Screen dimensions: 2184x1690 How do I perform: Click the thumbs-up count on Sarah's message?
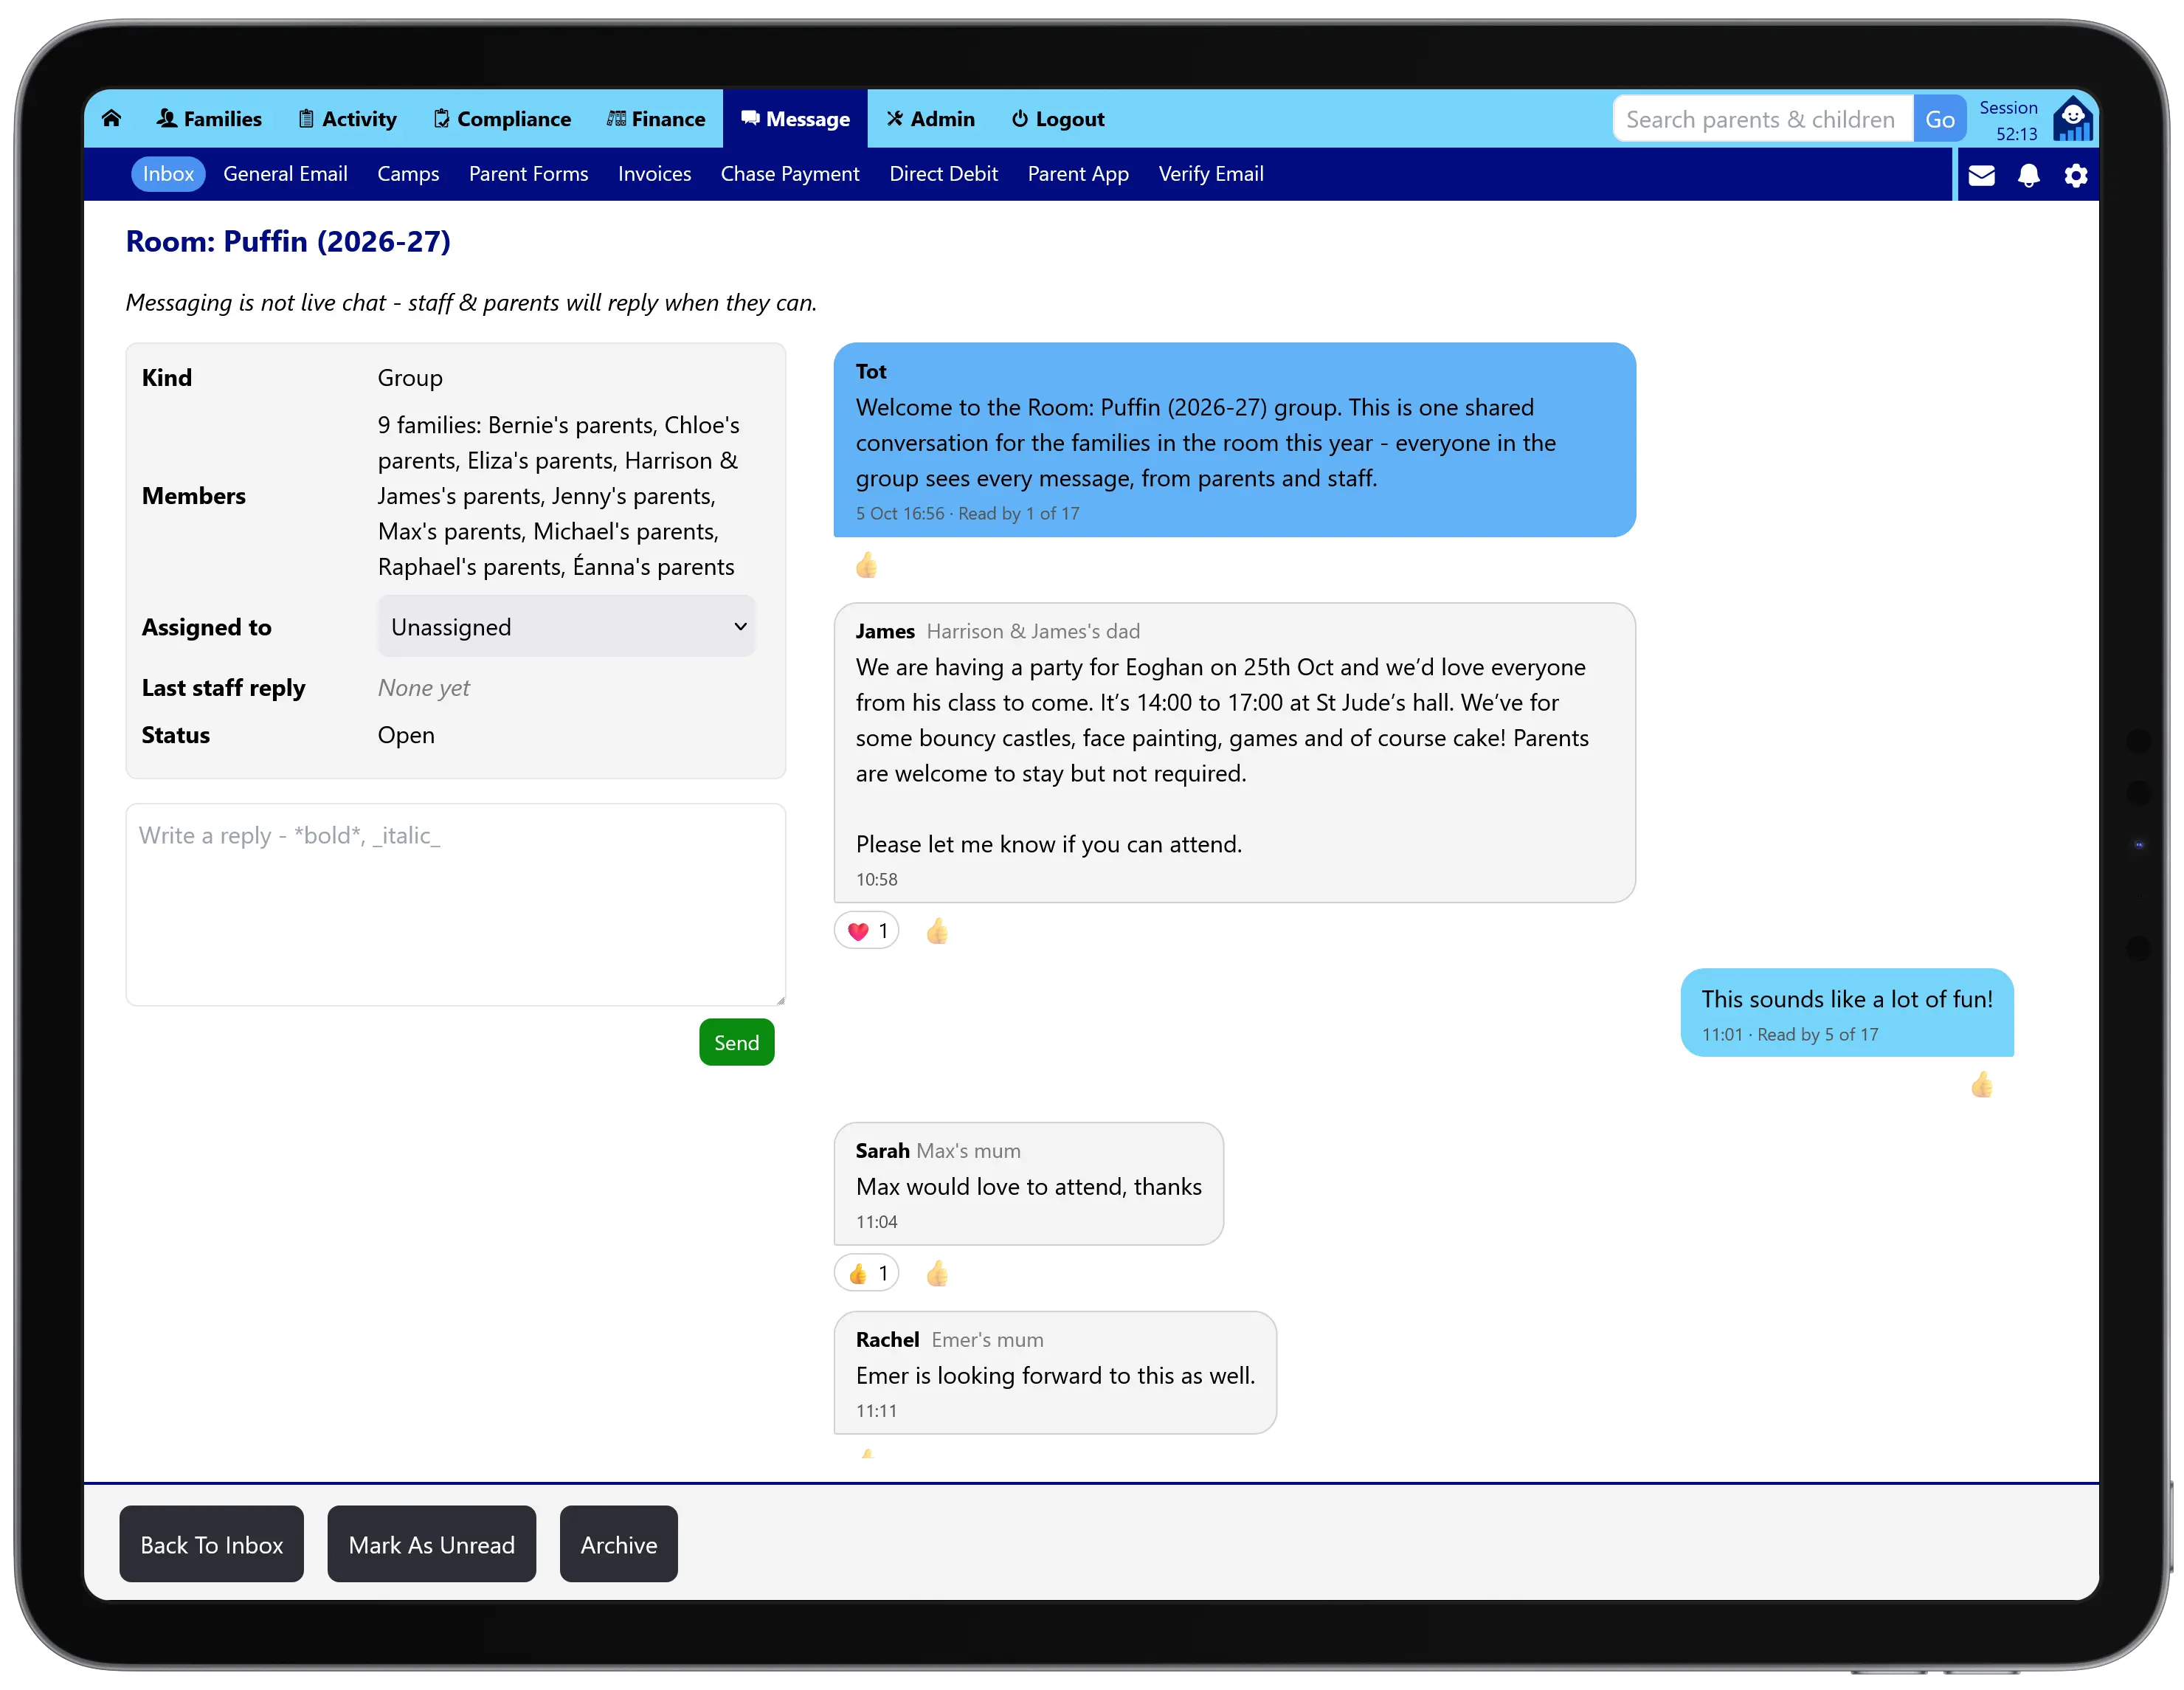866,1273
